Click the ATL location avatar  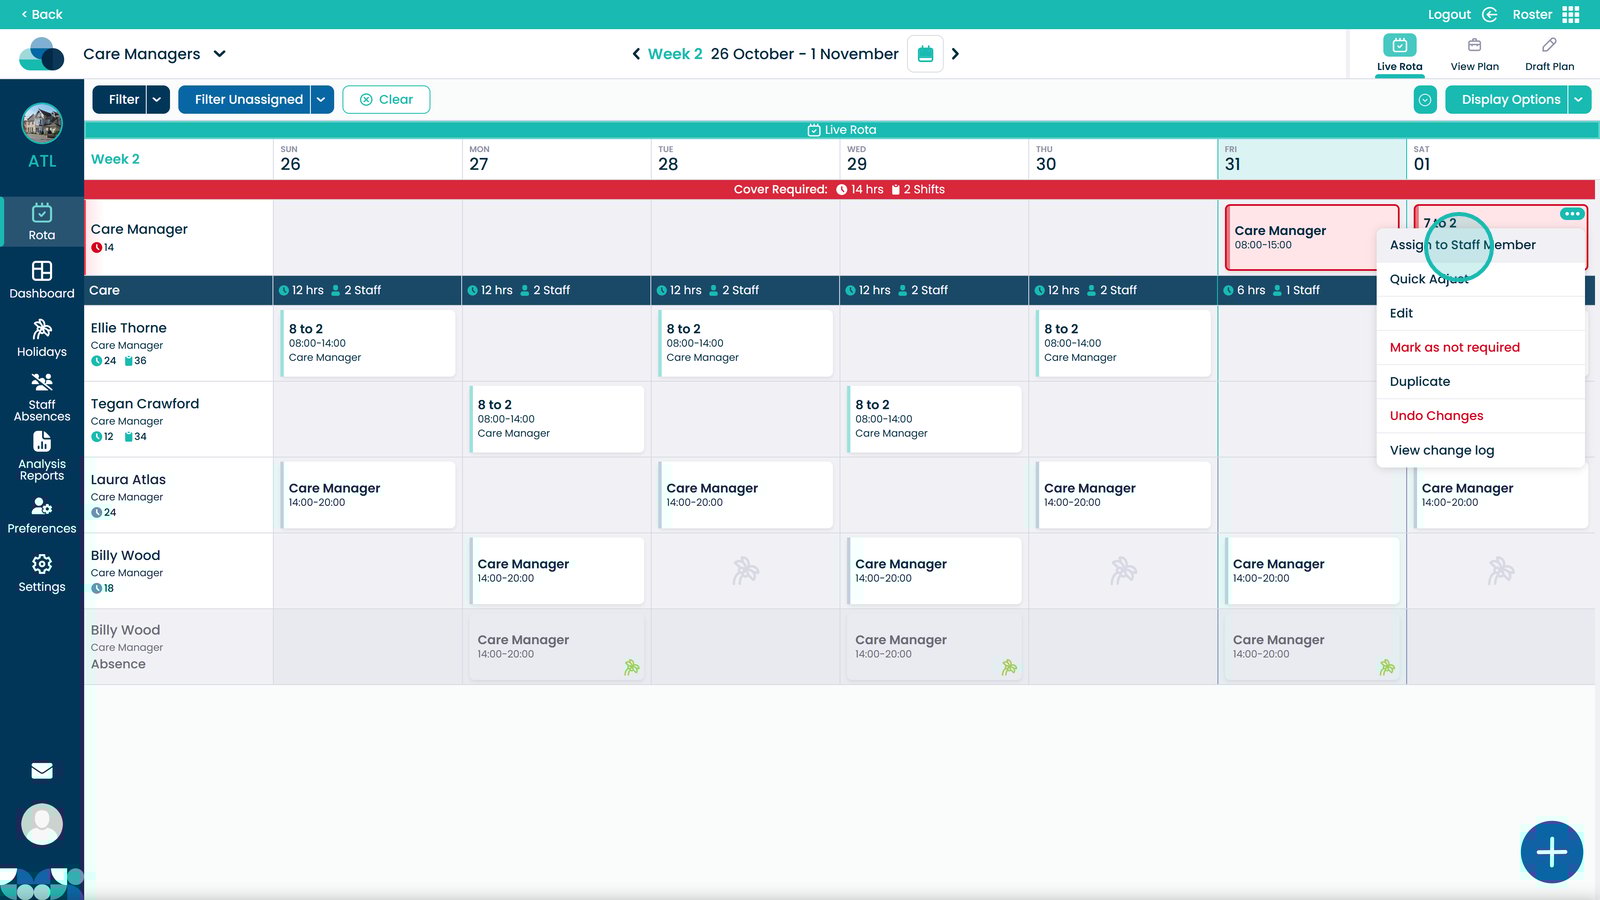42,124
